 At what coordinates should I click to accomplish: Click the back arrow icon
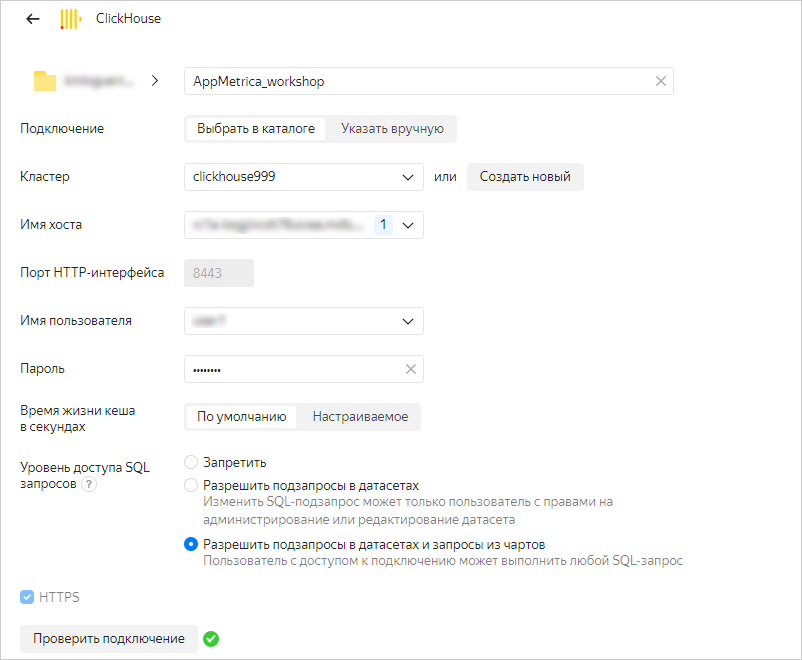coord(33,19)
